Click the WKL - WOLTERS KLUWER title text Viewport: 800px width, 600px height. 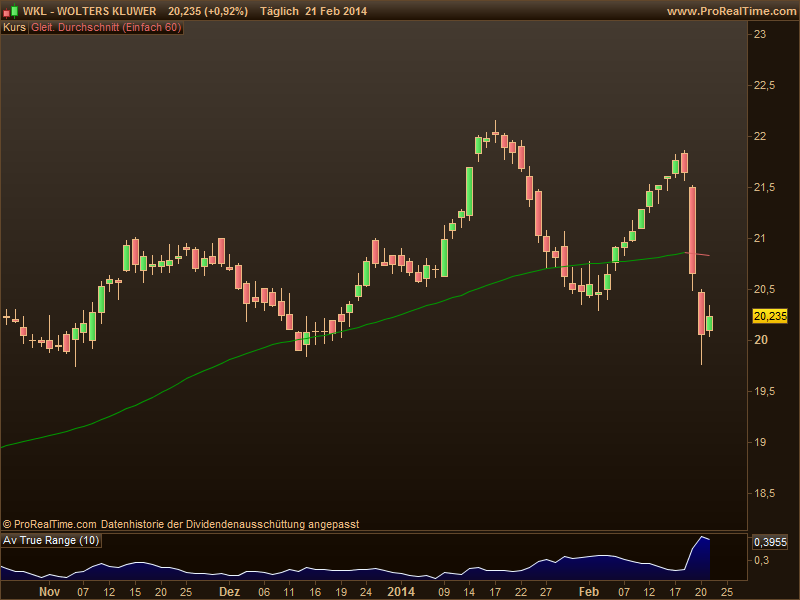click(89, 11)
